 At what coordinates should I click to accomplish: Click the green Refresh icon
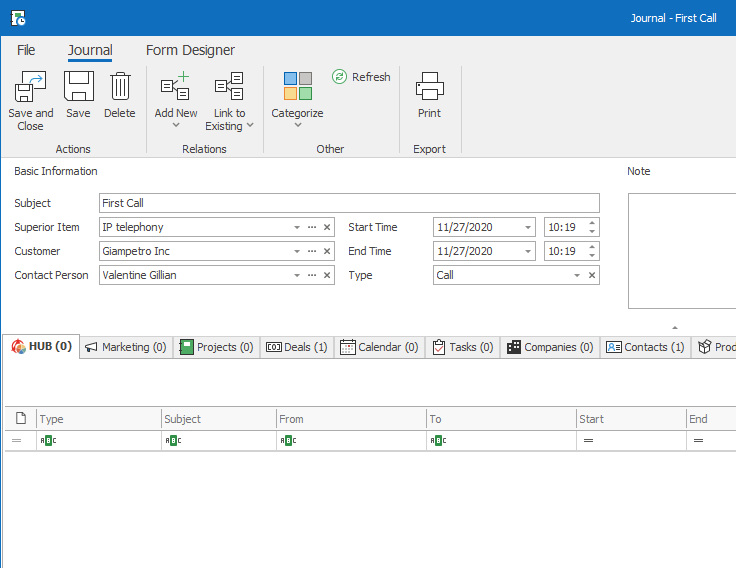point(339,77)
